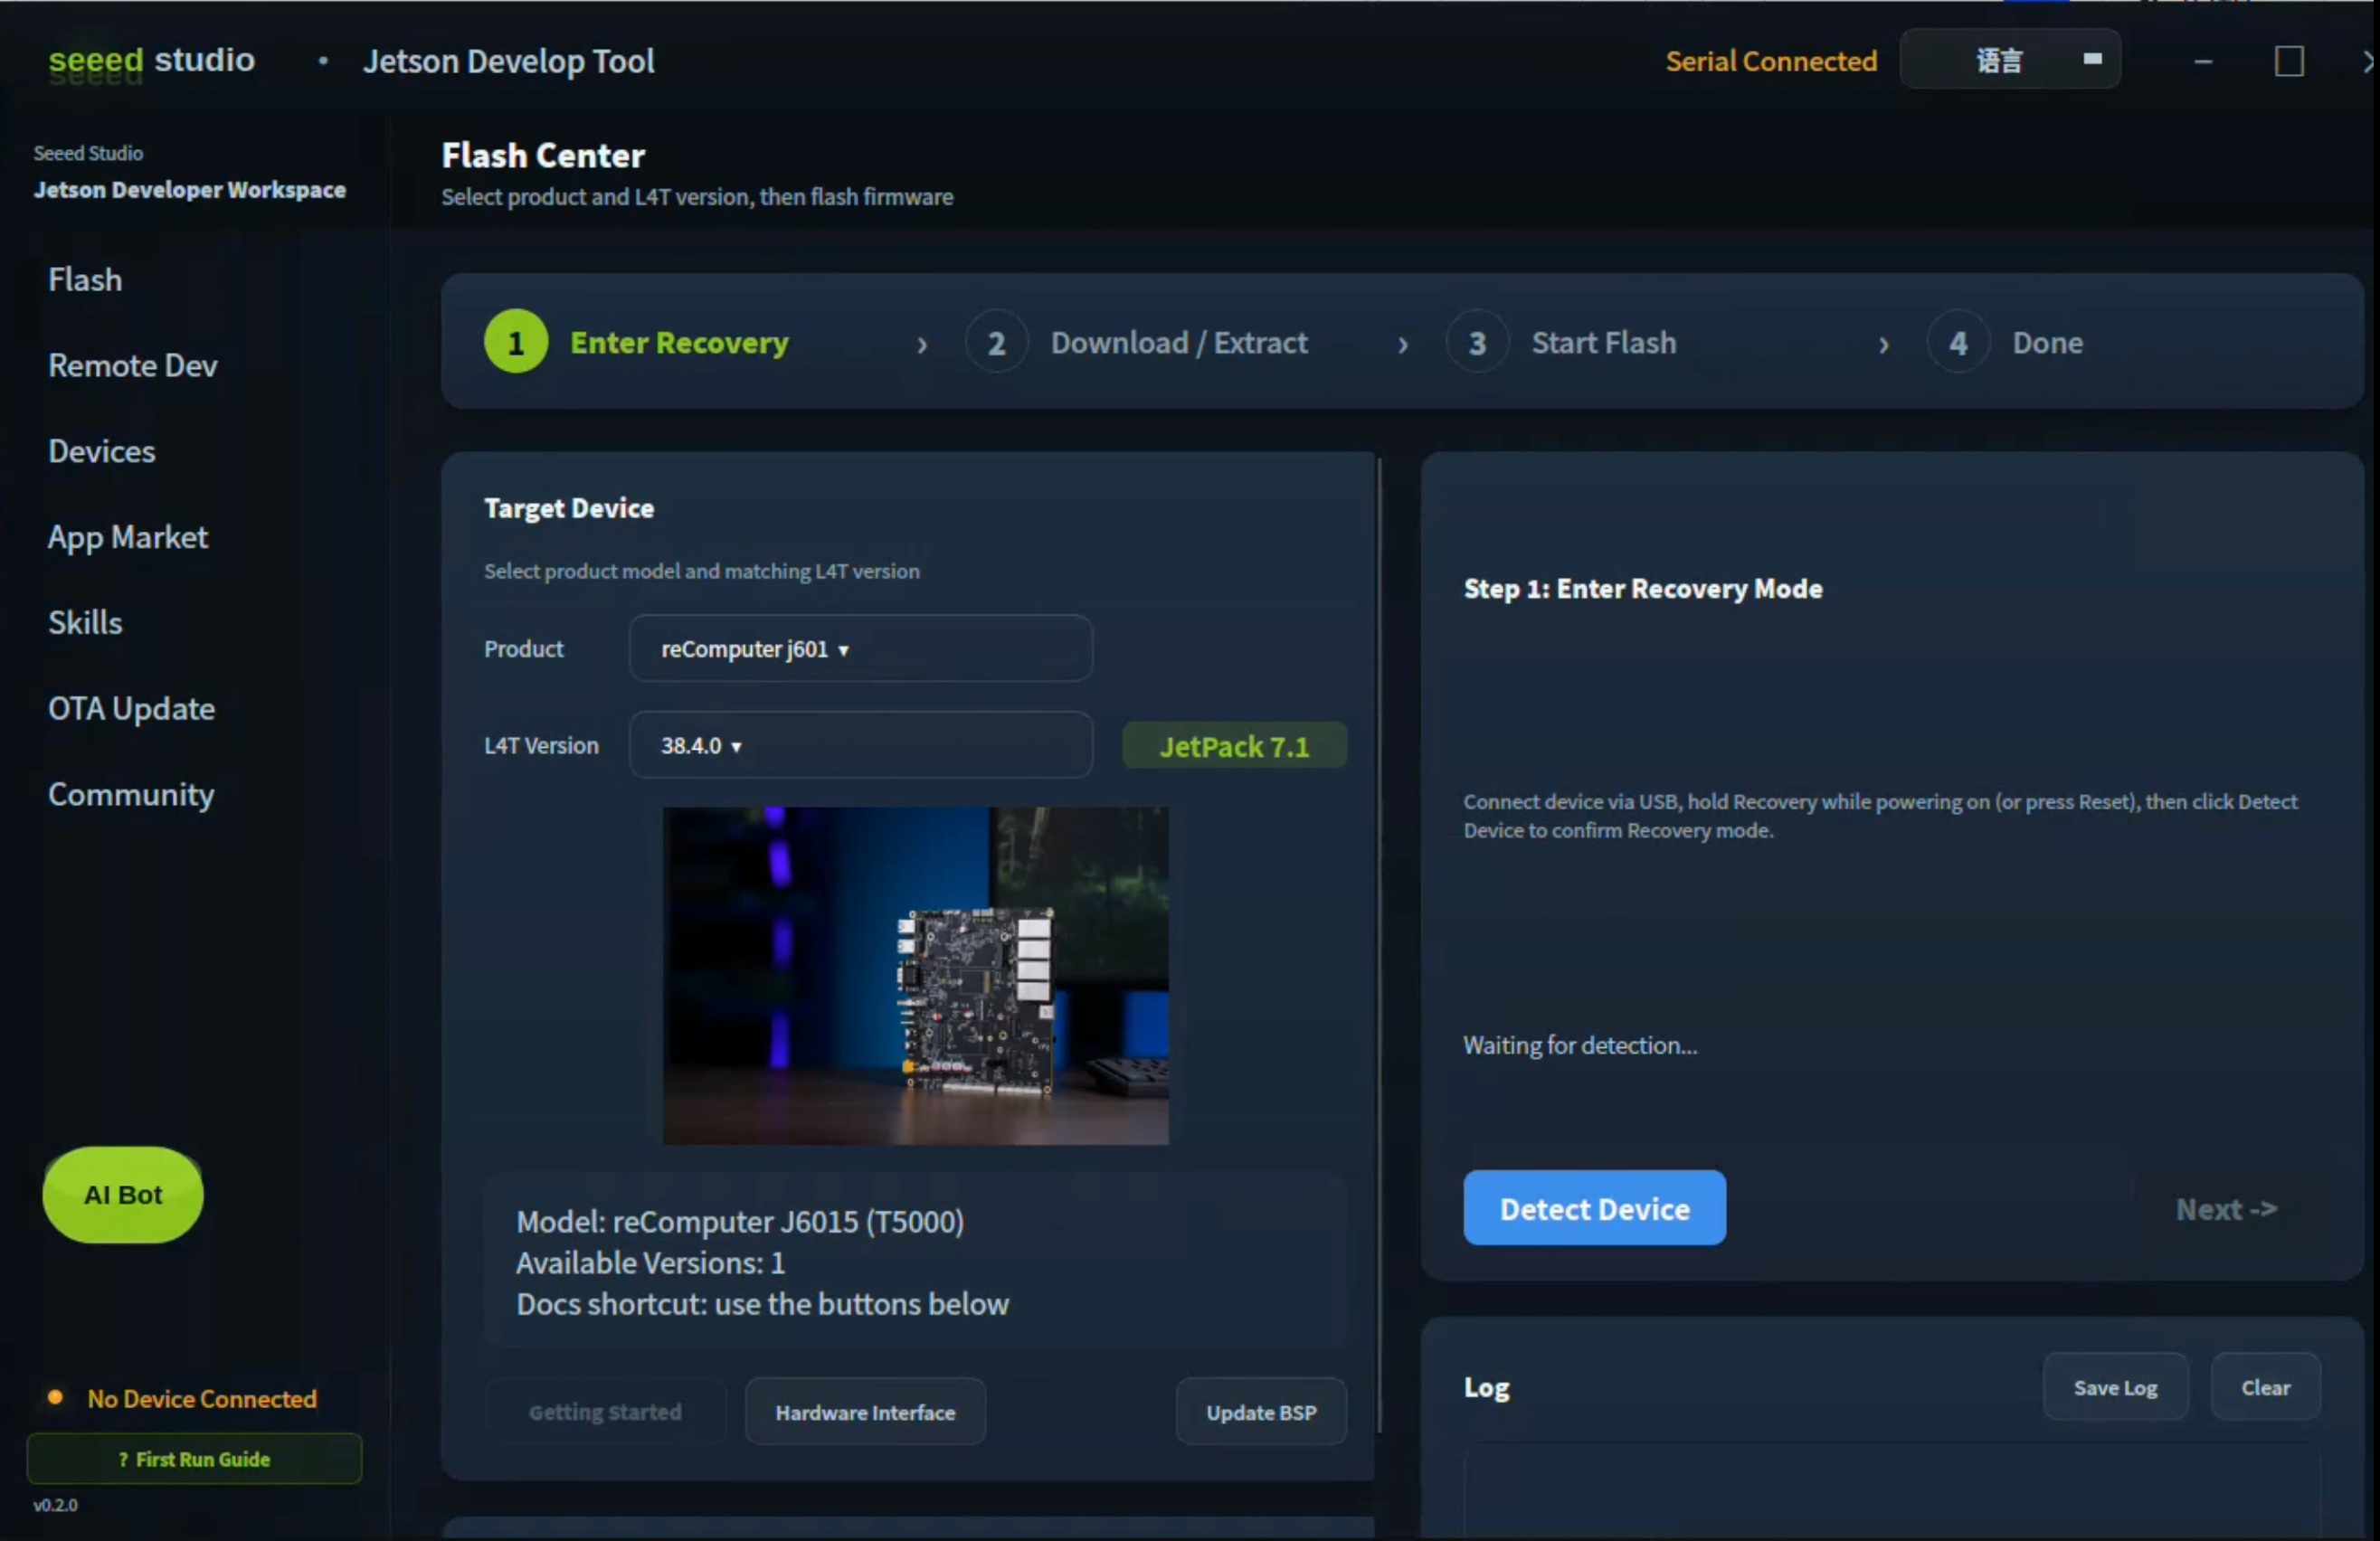
Task: Click the Next -> button
Action: (x=2227, y=1210)
